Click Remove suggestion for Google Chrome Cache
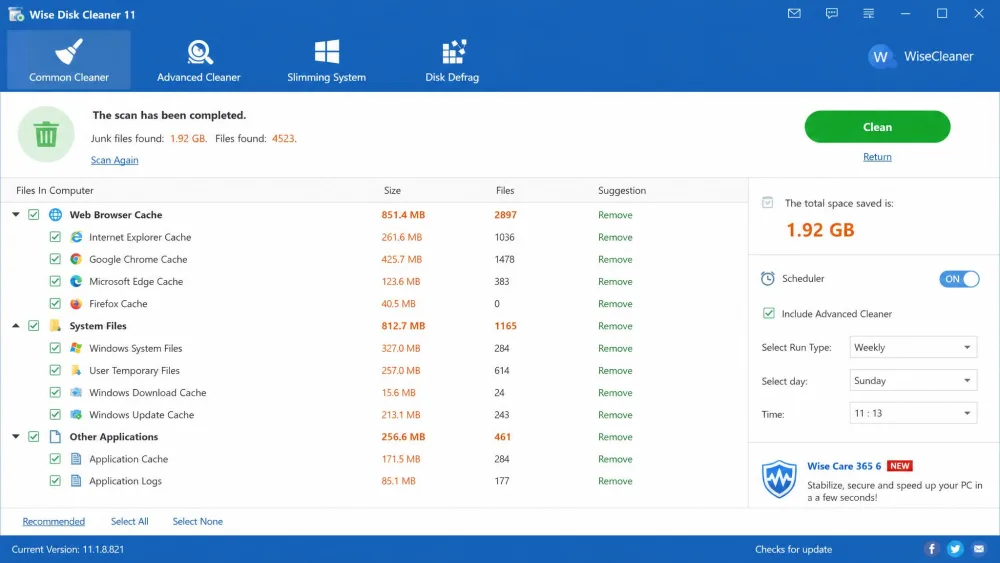This screenshot has height=563, width=1000. pos(615,260)
